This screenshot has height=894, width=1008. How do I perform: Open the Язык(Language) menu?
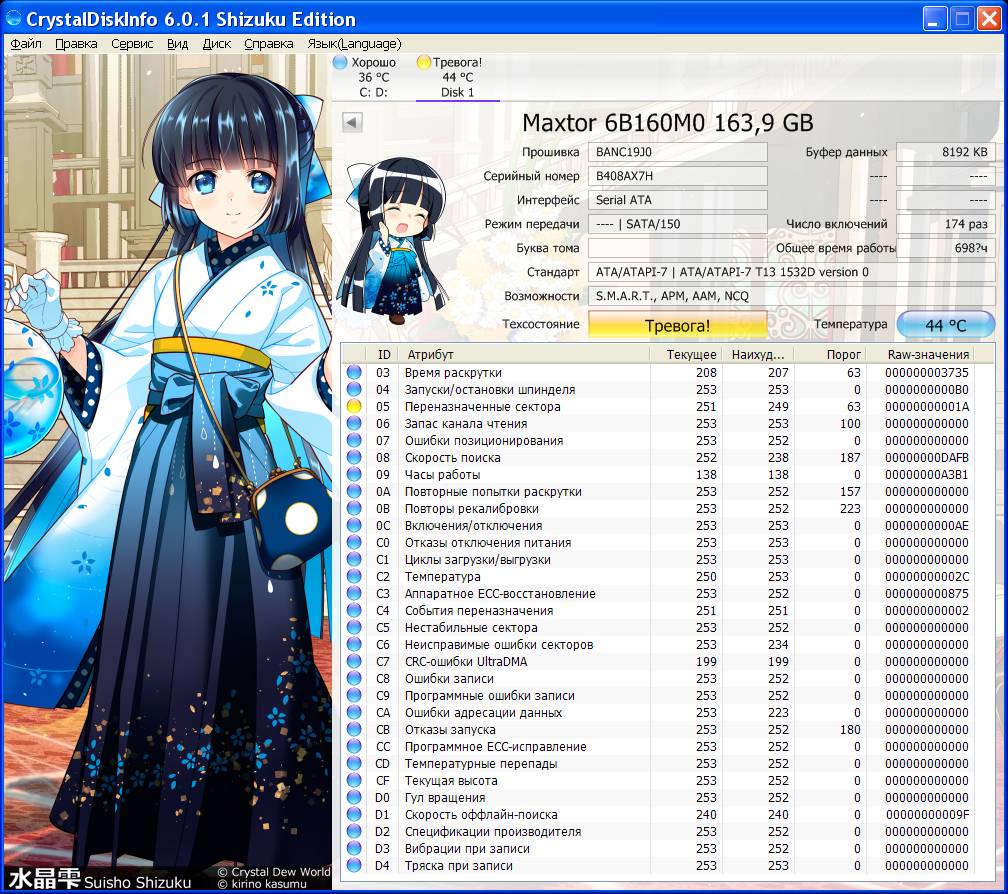(x=354, y=44)
